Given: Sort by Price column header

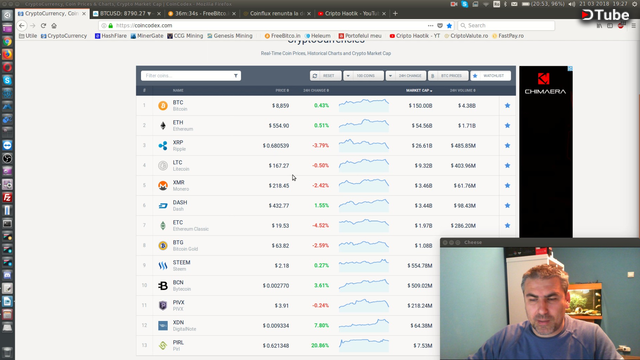Looking at the screenshot, I should [x=282, y=90].
